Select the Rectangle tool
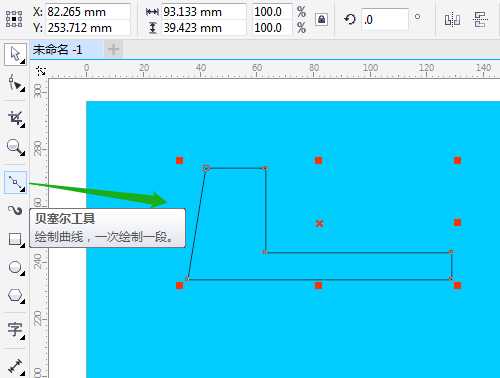Image resolution: width=500 pixels, height=378 pixels. [15, 239]
